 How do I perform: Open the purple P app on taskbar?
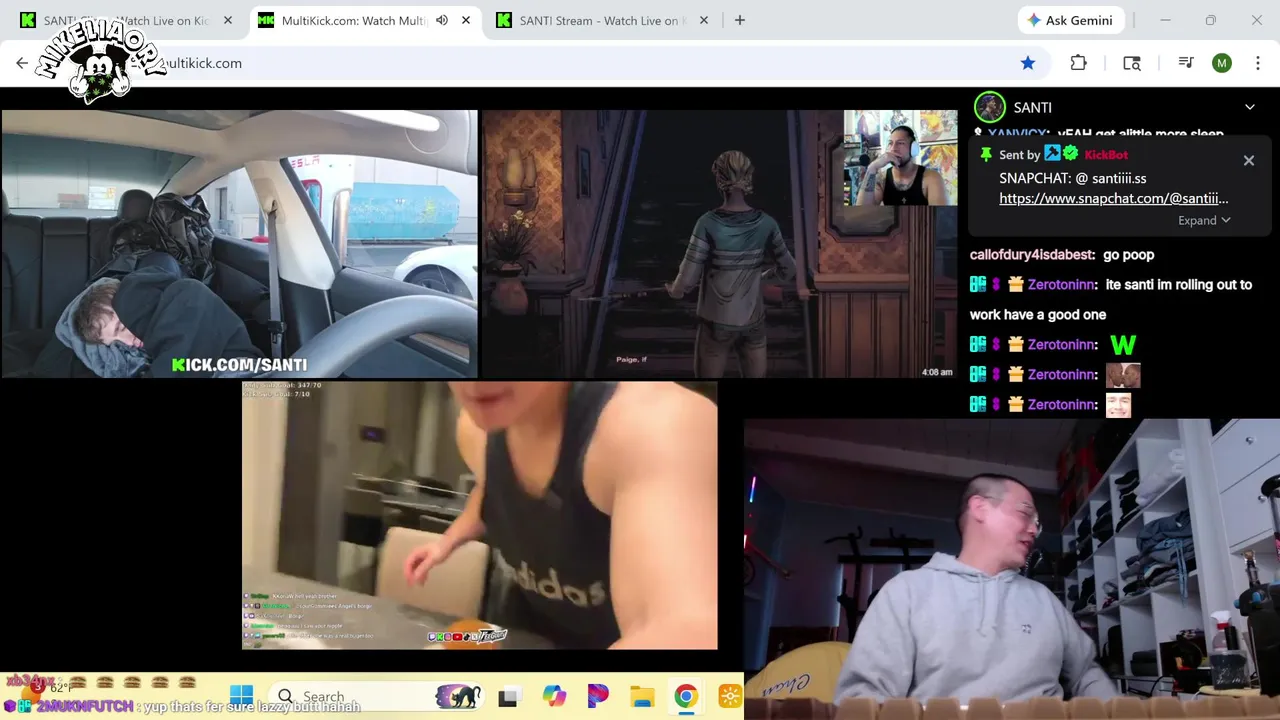(598, 696)
